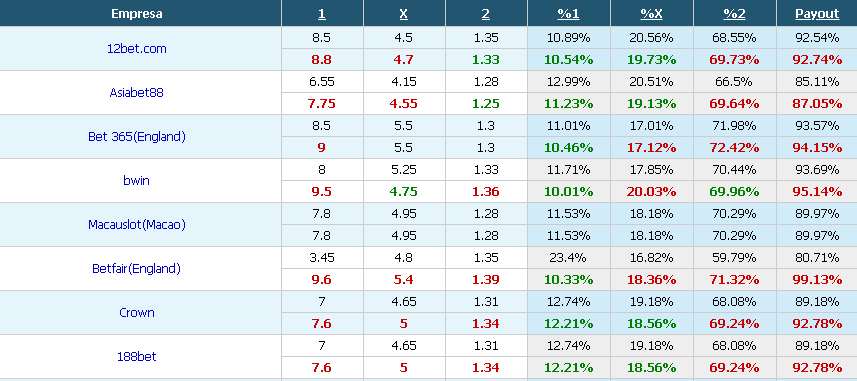Open the bwin bookmaker link
Screen dimensions: 857x381
coord(137,180)
